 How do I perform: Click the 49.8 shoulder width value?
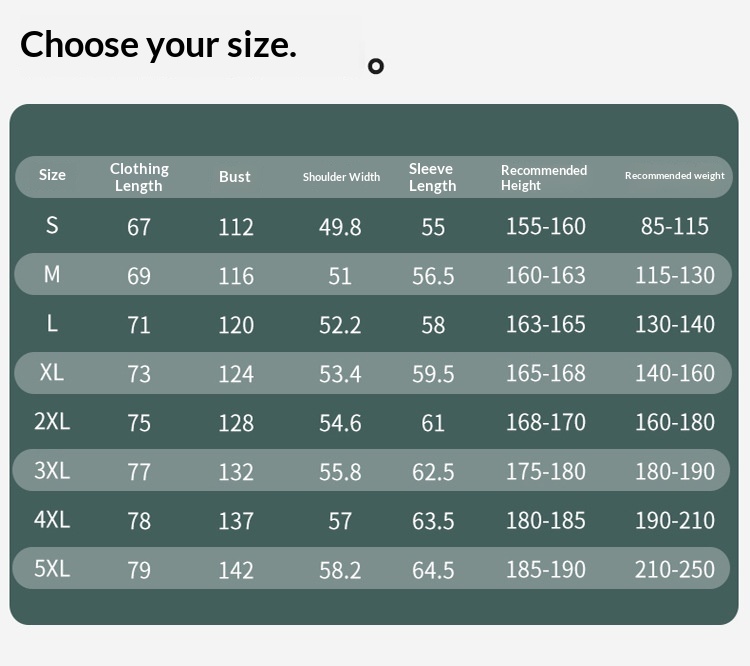pyautogui.click(x=340, y=227)
